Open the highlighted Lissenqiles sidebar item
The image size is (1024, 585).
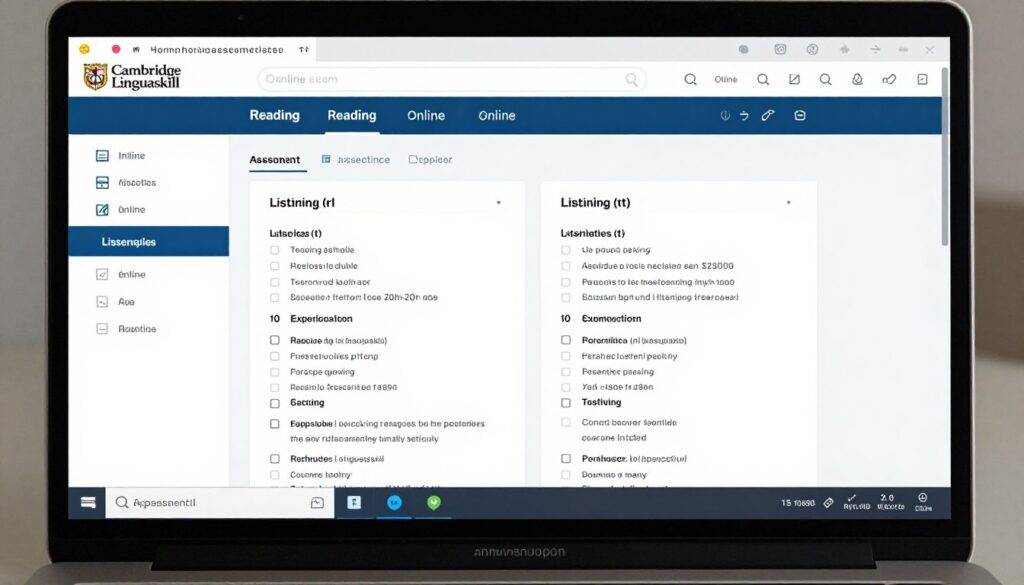click(148, 242)
